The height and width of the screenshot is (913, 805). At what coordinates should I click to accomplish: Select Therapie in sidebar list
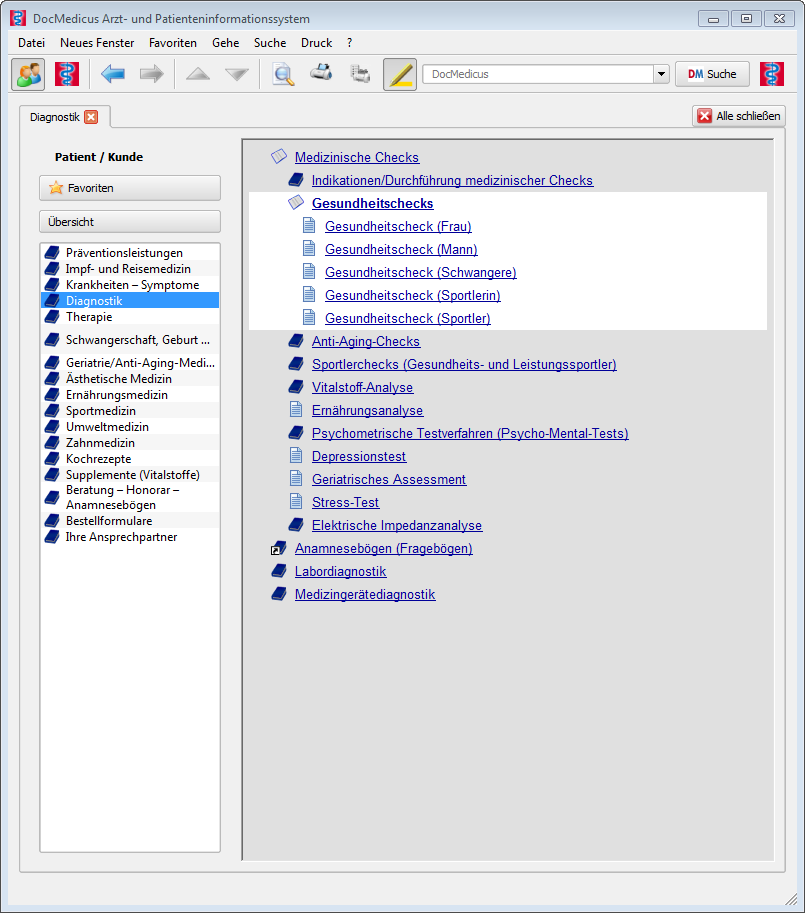[x=130, y=317]
